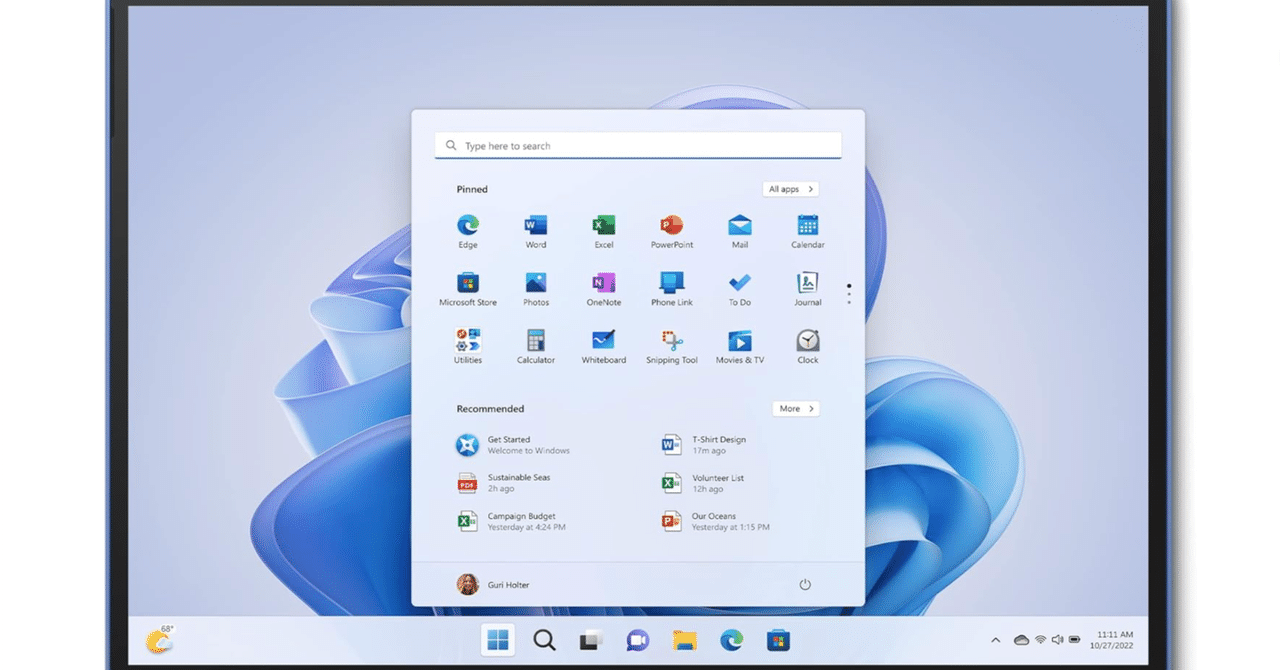The height and width of the screenshot is (670, 1280).
Task: Launch the Calculator app
Action: (x=536, y=347)
